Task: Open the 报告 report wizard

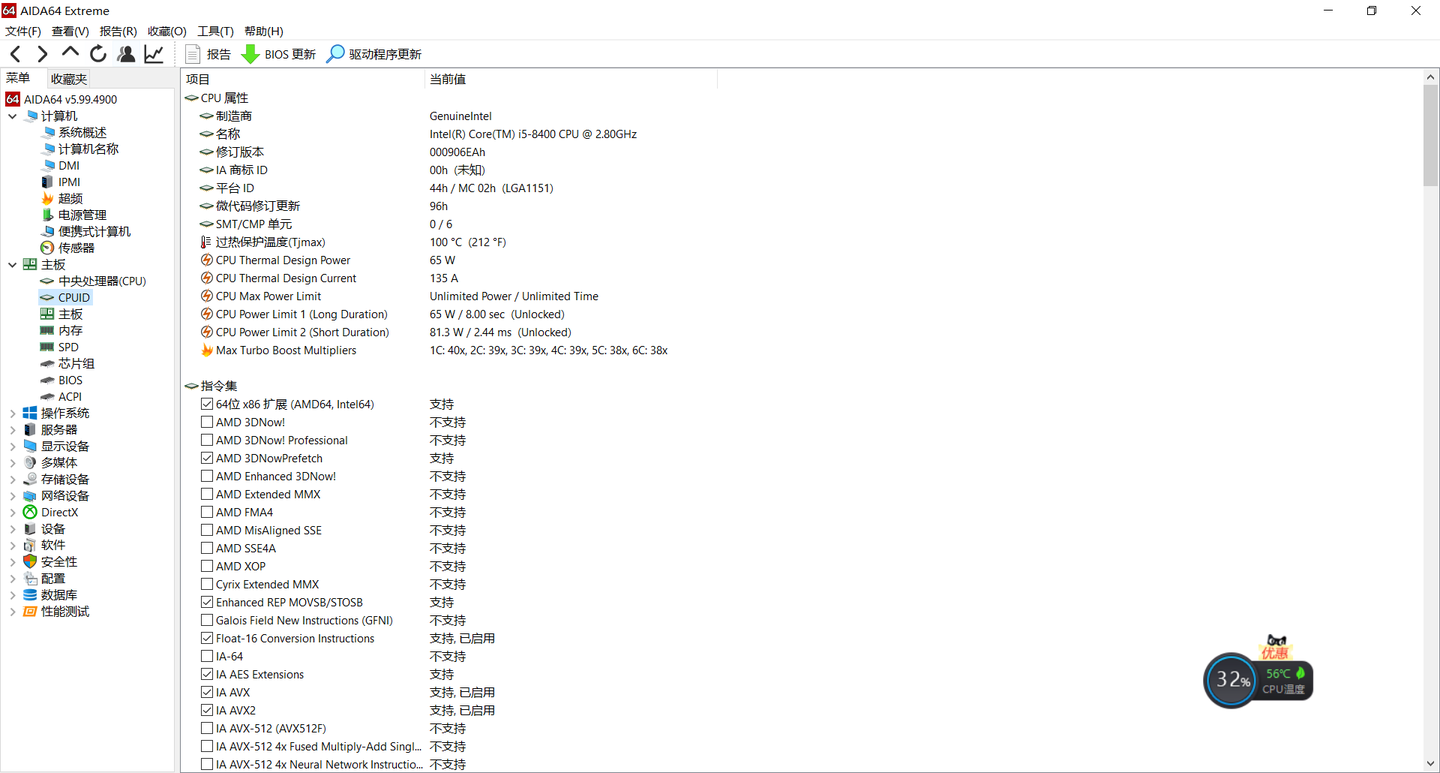Action: 207,53
